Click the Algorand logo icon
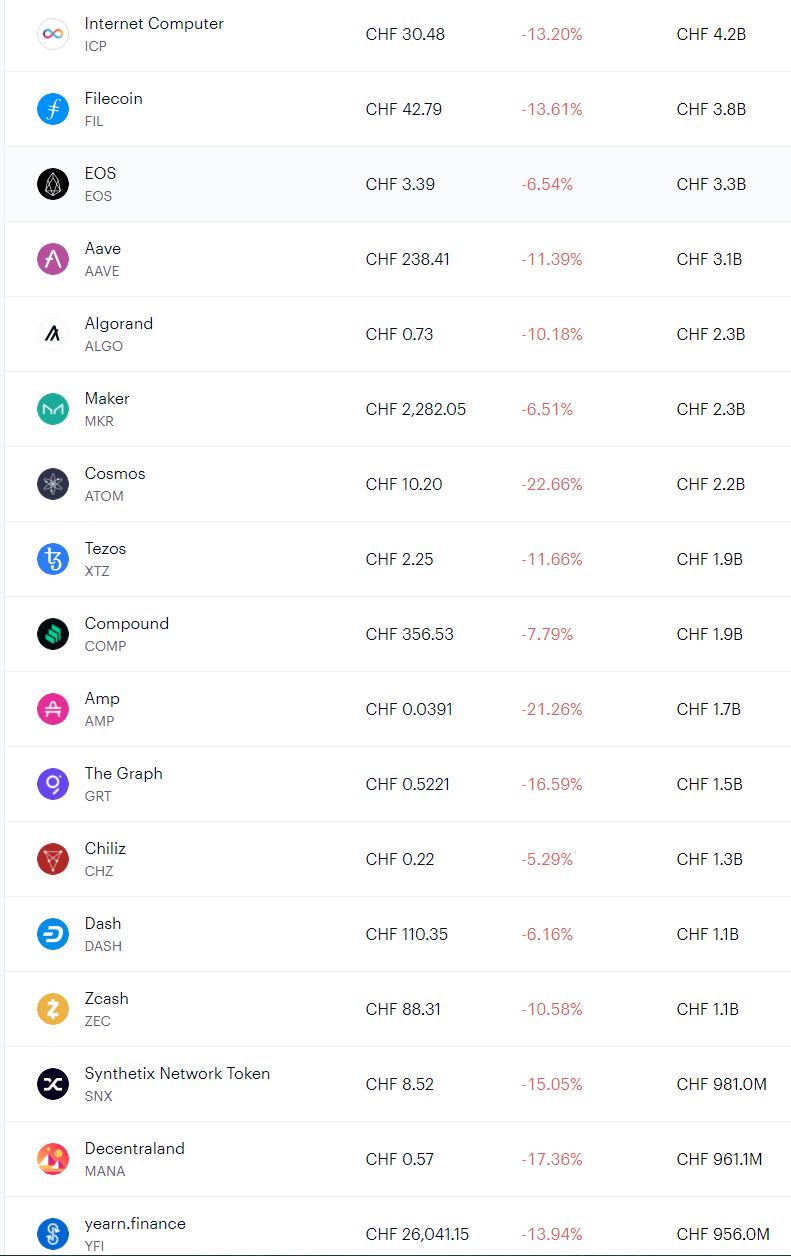Image resolution: width=791 pixels, height=1256 pixels. coord(53,334)
